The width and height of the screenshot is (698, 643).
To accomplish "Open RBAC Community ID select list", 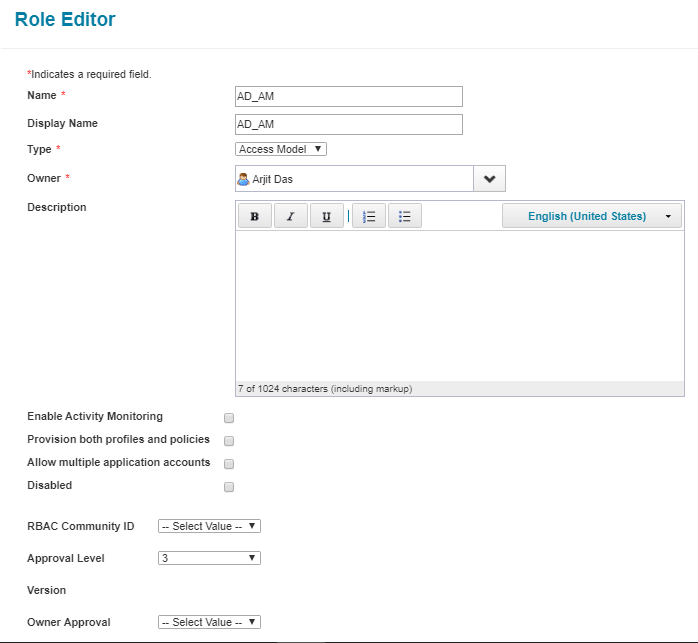I will coord(209,526).
